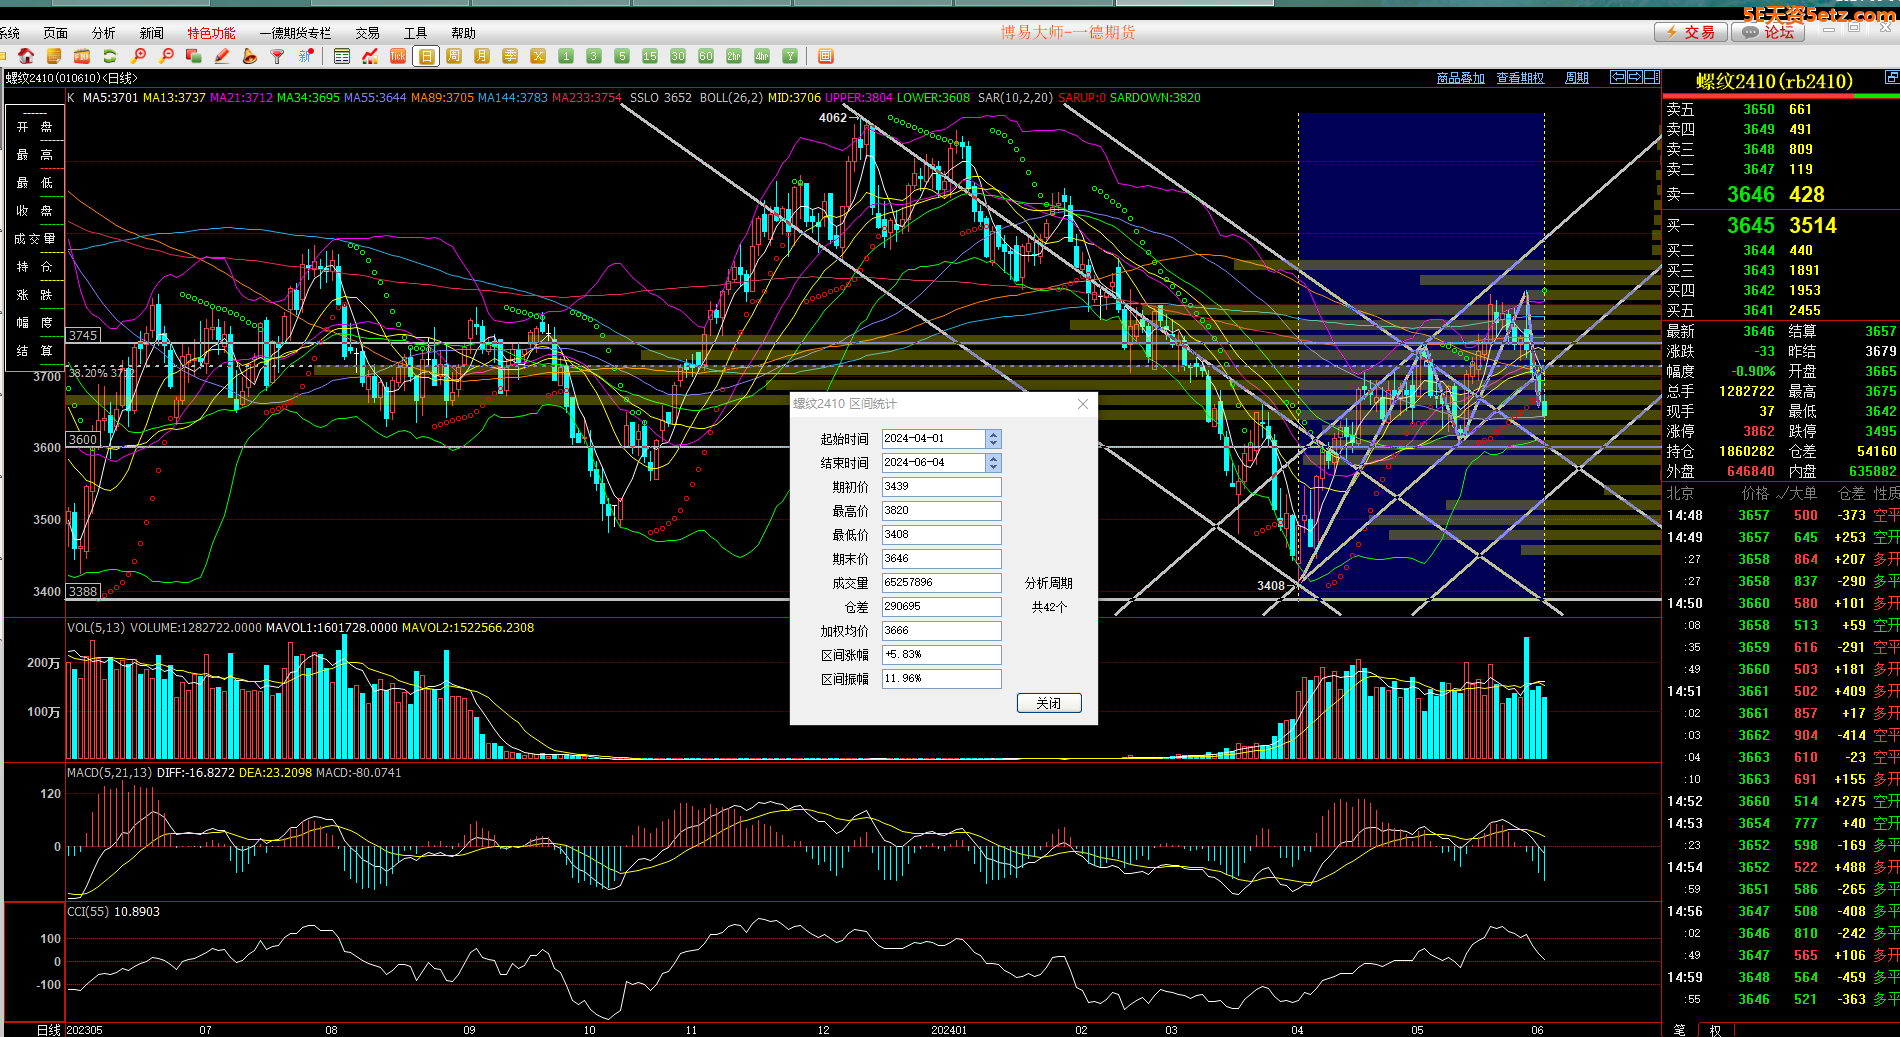Click the 3745 price label on axis
The height and width of the screenshot is (1037, 1900).
click(83, 335)
